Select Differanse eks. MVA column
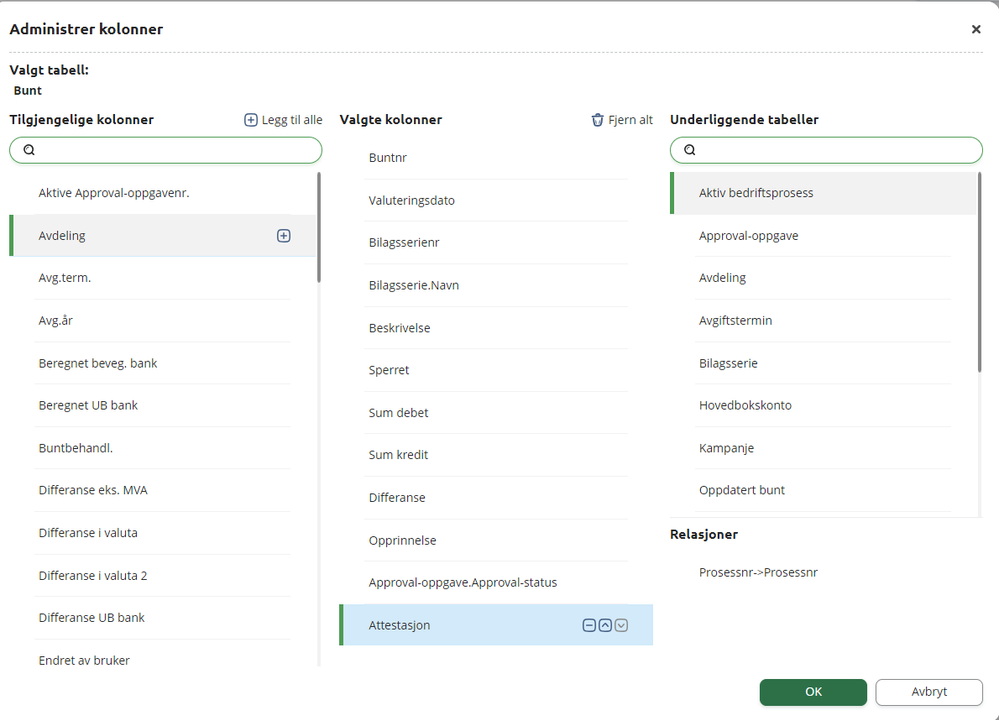 [x=162, y=490]
